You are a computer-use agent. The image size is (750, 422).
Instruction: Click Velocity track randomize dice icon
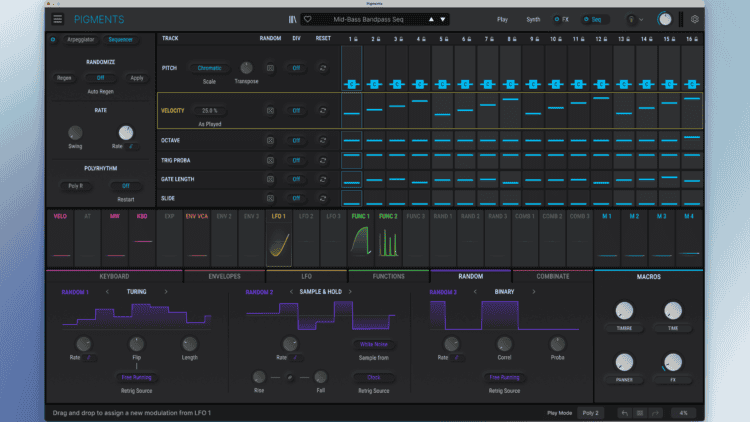click(270, 111)
